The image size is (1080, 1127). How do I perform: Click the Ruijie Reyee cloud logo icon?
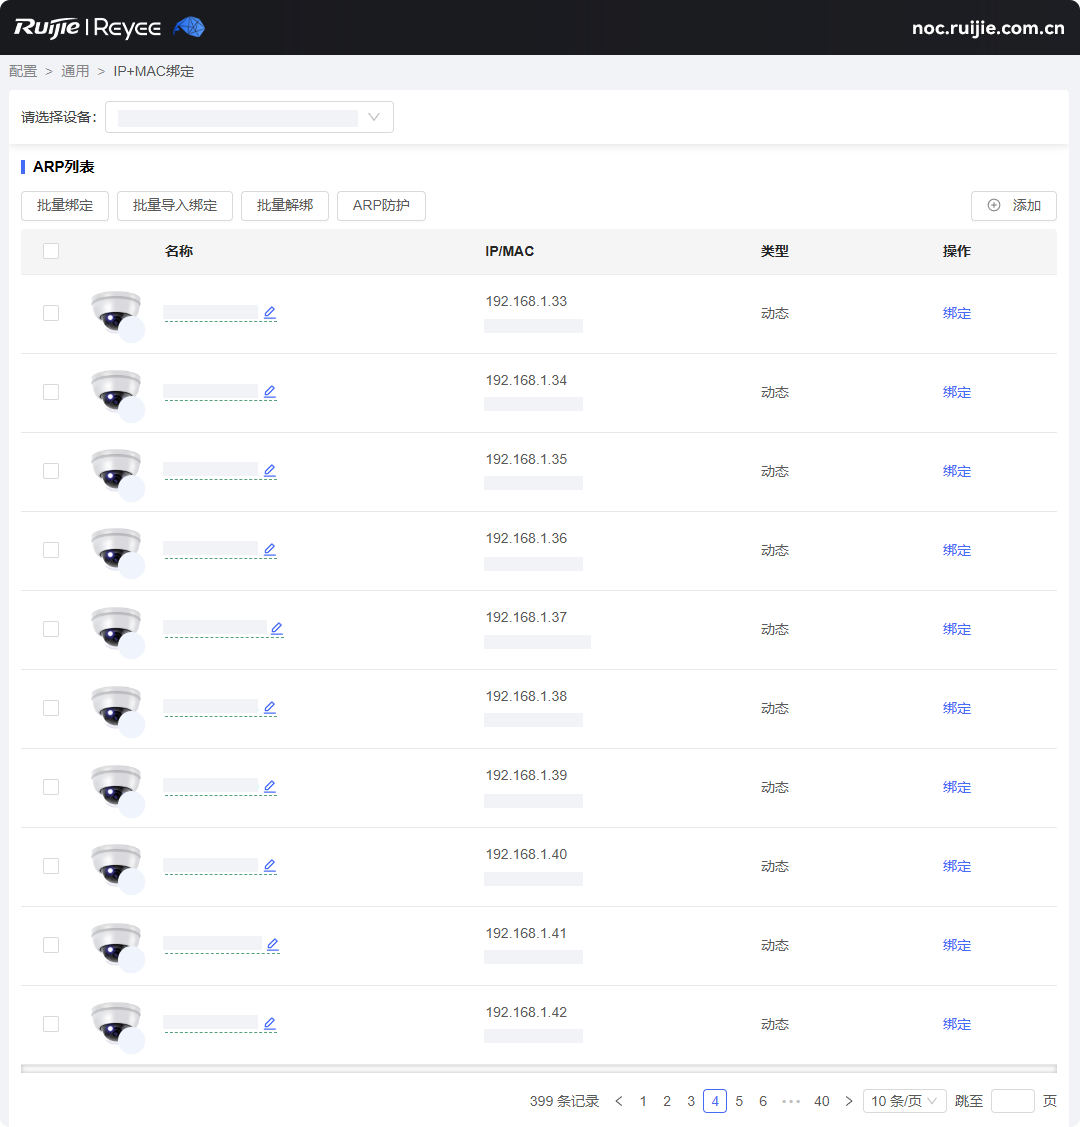(189, 27)
